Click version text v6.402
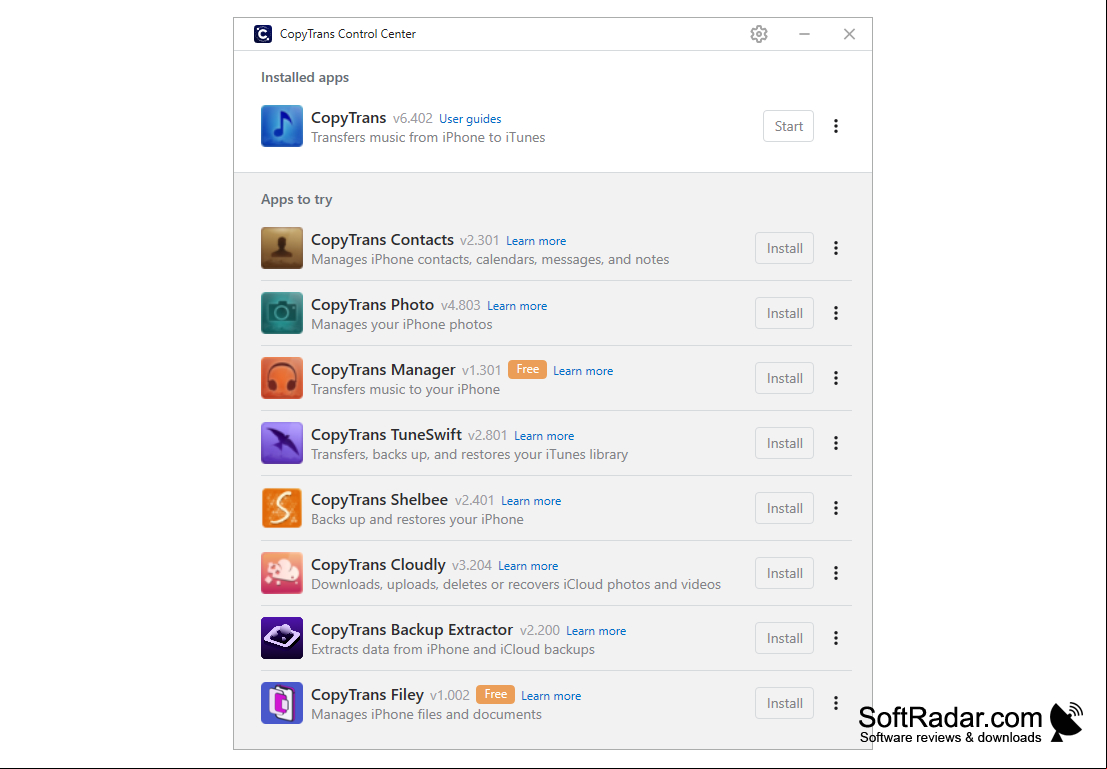1107x769 pixels. [x=412, y=119]
